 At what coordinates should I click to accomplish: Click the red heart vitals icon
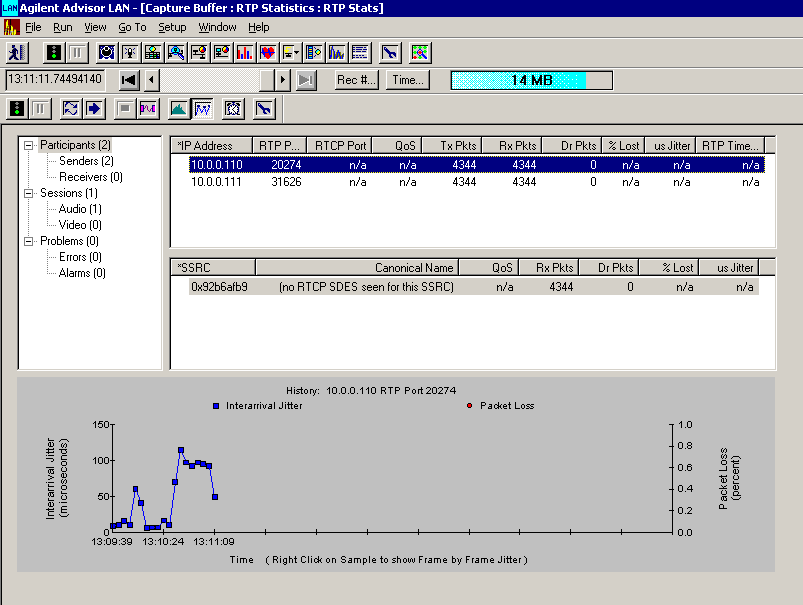(268, 52)
